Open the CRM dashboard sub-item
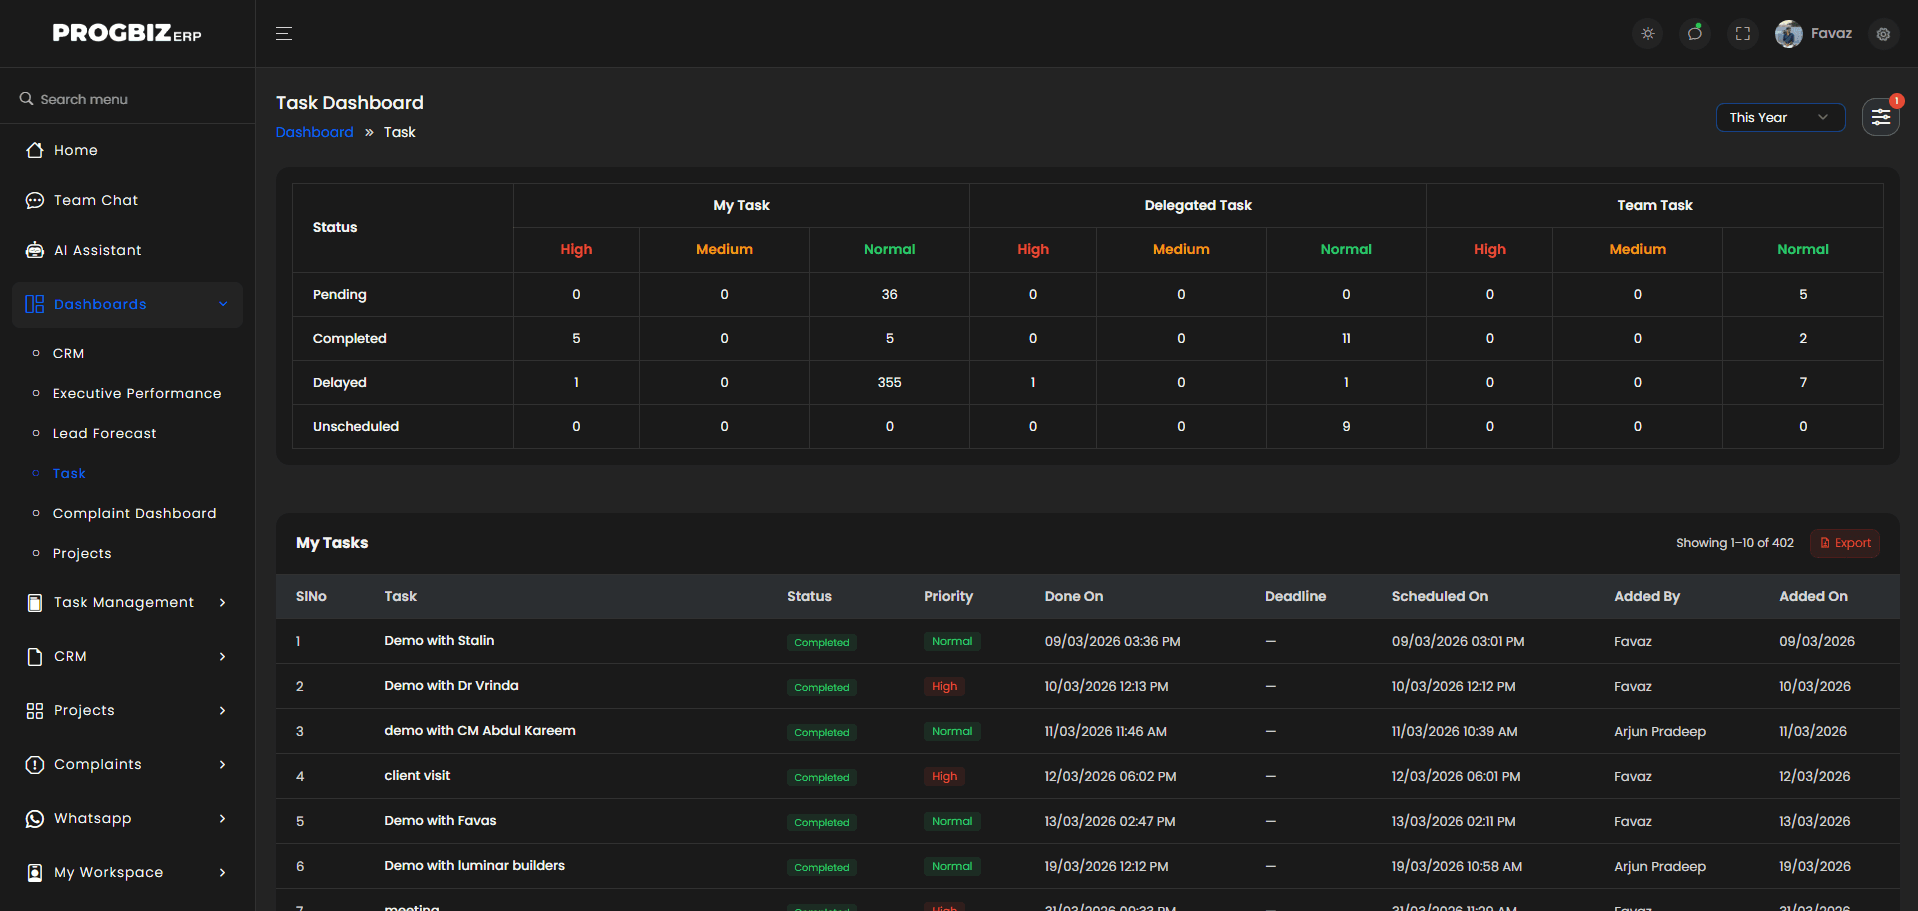Viewport: 1918px width, 911px height. [69, 353]
